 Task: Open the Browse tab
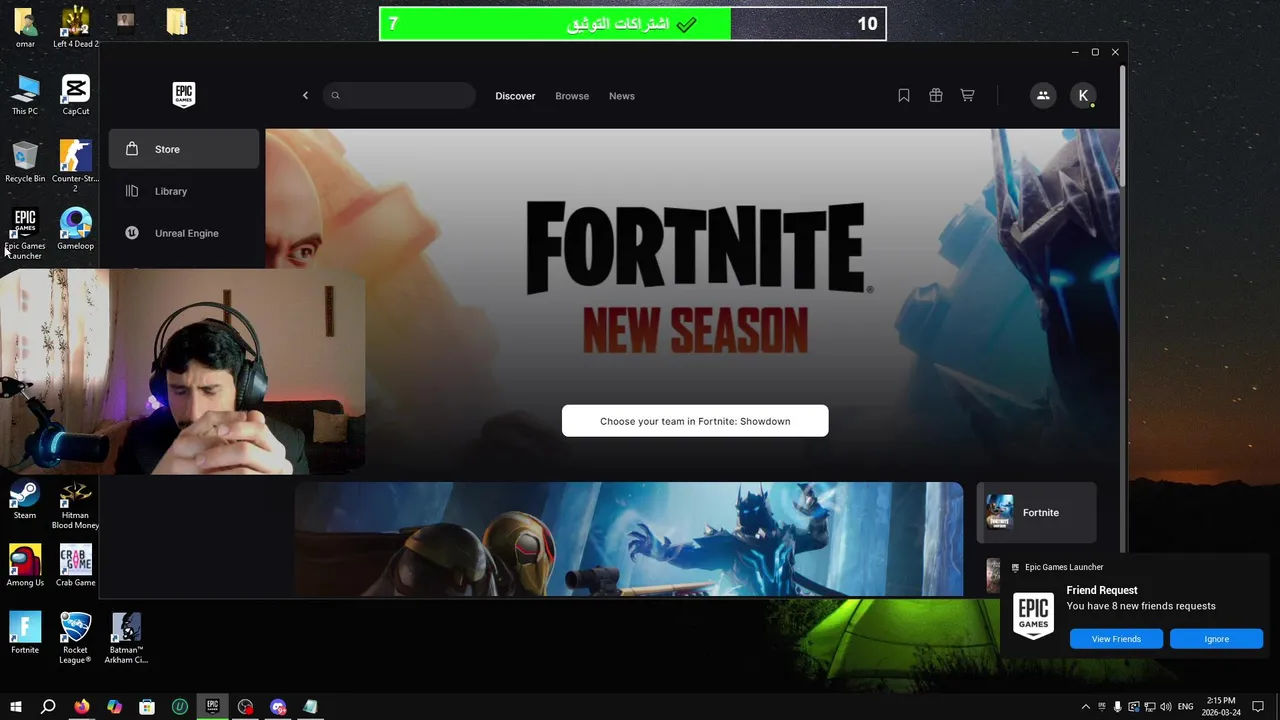572,96
